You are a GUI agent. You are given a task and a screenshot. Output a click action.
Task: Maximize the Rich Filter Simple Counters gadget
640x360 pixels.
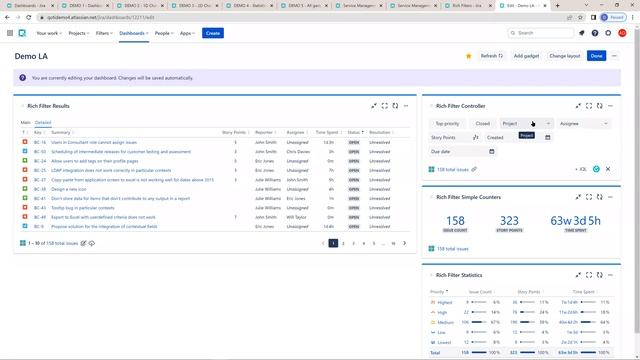click(589, 197)
